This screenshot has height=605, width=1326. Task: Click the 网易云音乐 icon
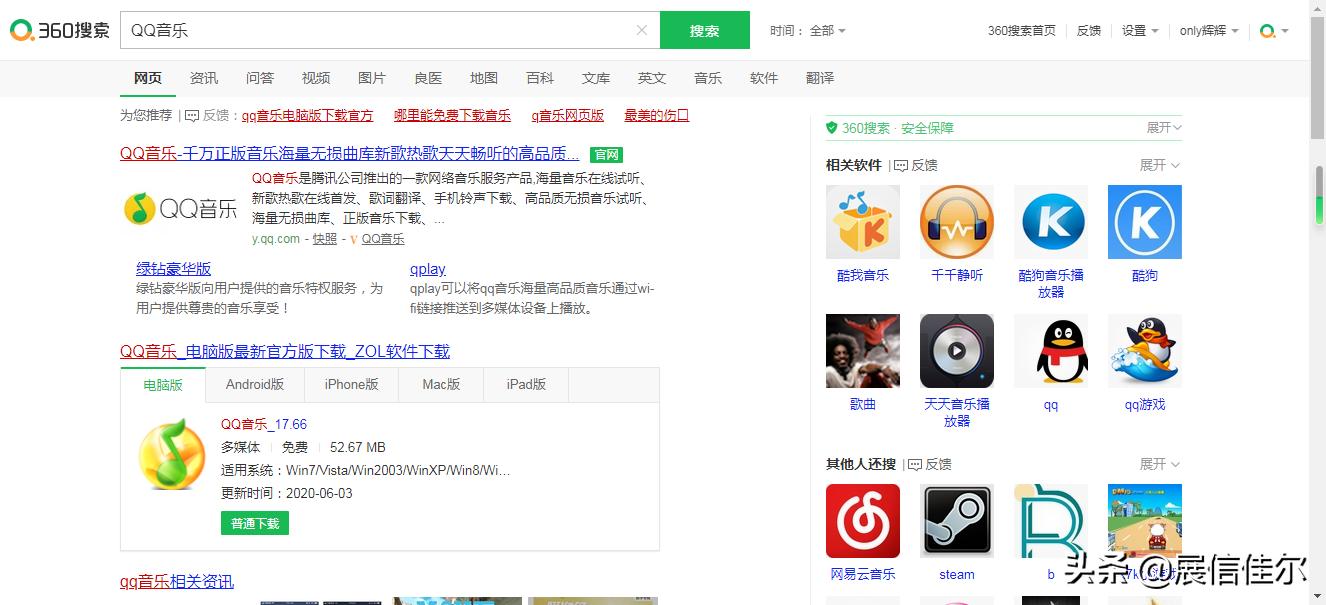(862, 520)
